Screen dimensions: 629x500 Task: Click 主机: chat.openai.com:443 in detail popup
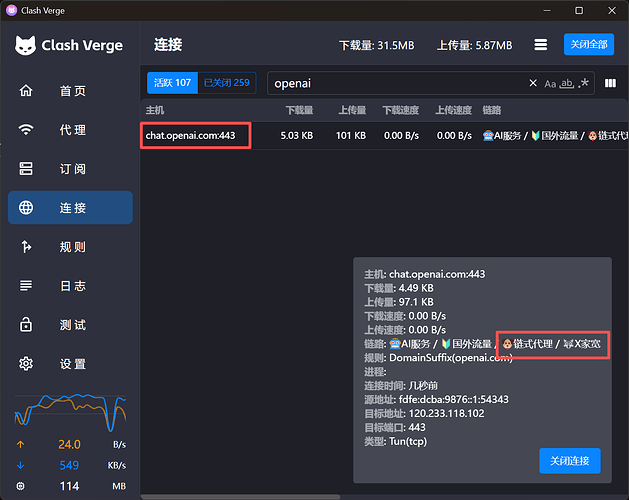[424, 274]
